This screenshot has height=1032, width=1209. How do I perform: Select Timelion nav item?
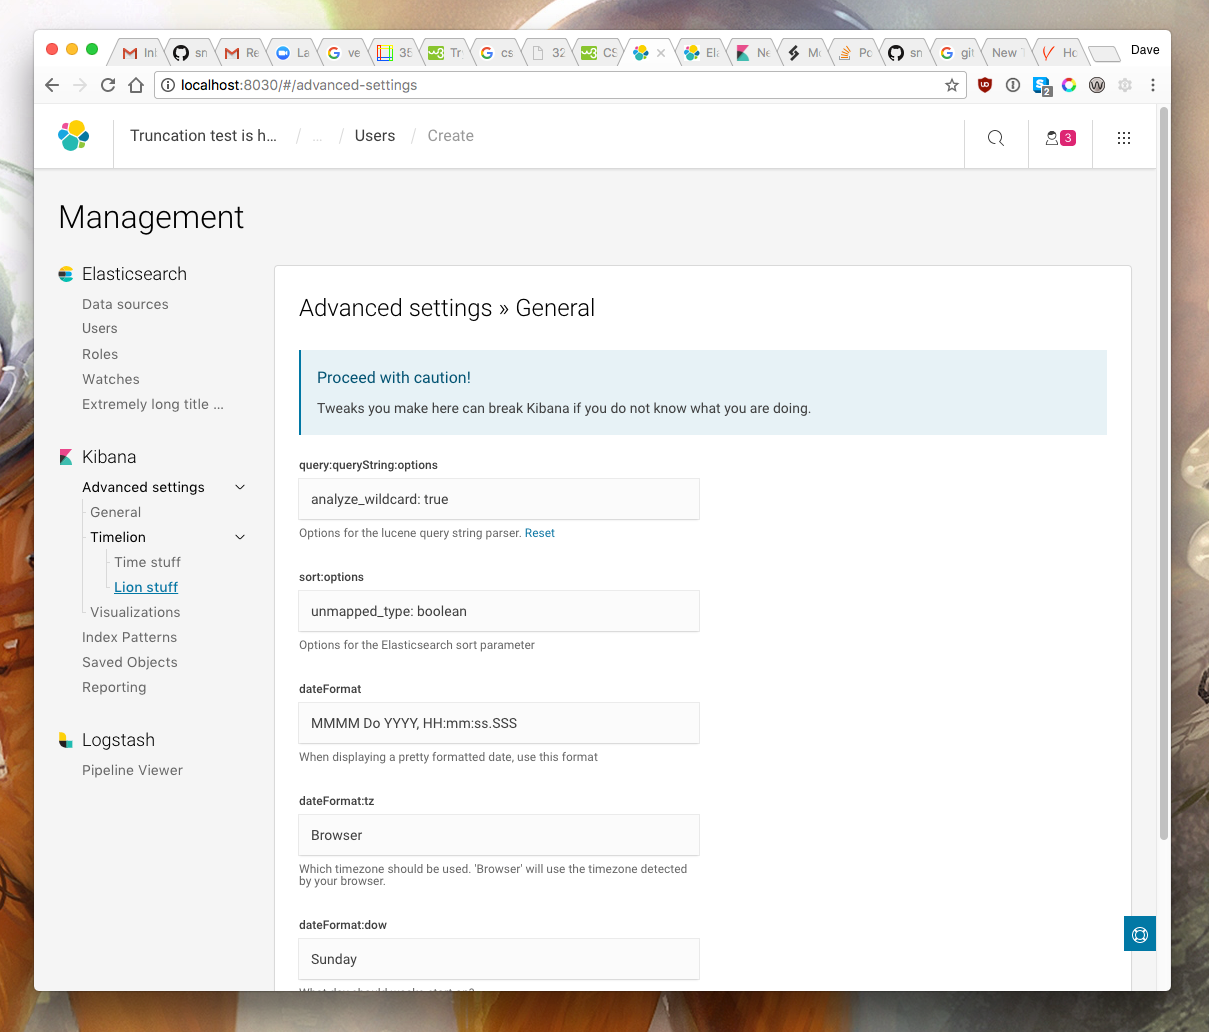click(x=118, y=537)
